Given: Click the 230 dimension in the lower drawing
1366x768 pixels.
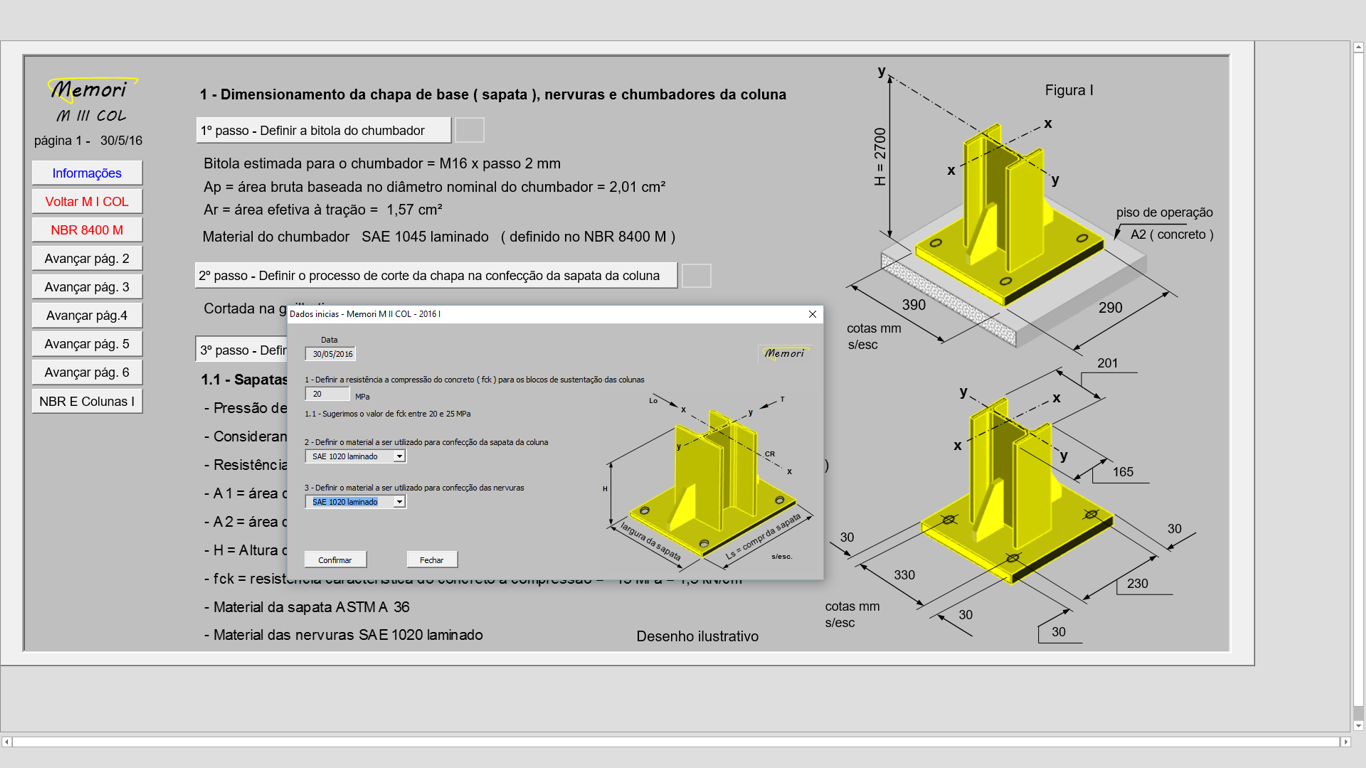Looking at the screenshot, I should tap(1138, 583).
